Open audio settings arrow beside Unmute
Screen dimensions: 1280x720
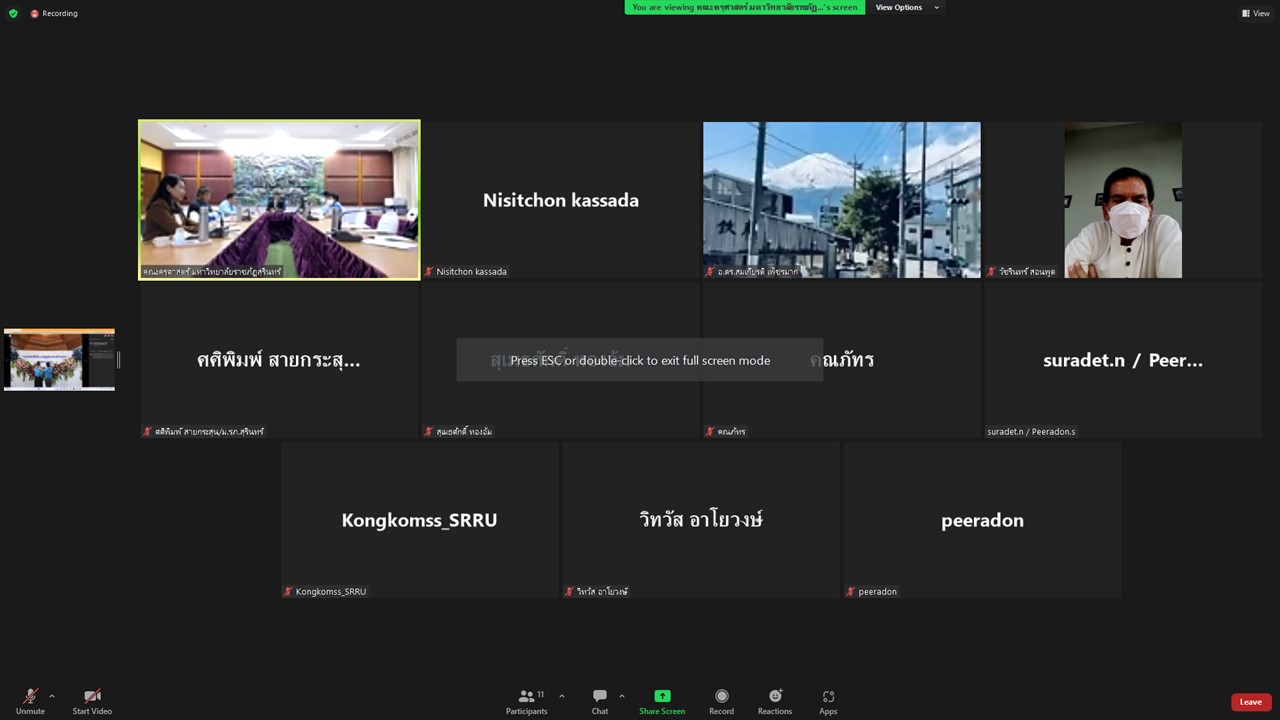(x=52, y=696)
